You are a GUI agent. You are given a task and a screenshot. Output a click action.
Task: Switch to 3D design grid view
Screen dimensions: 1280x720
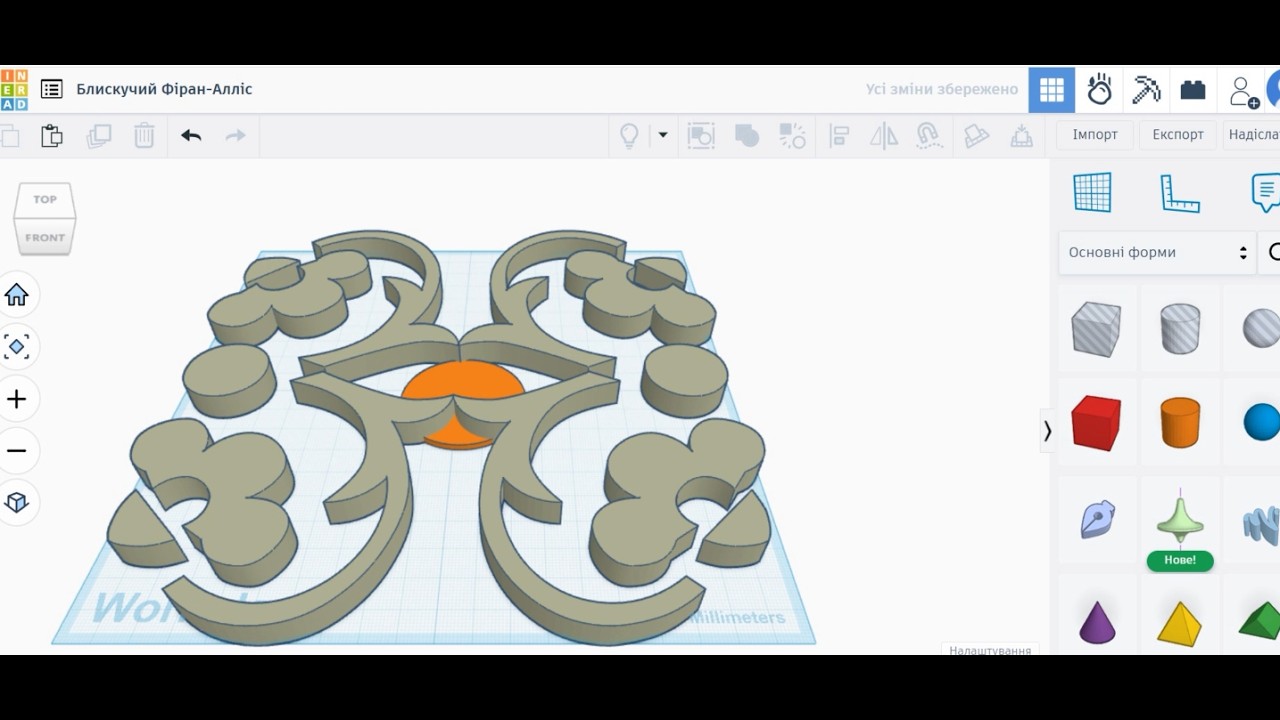pyautogui.click(x=1052, y=90)
